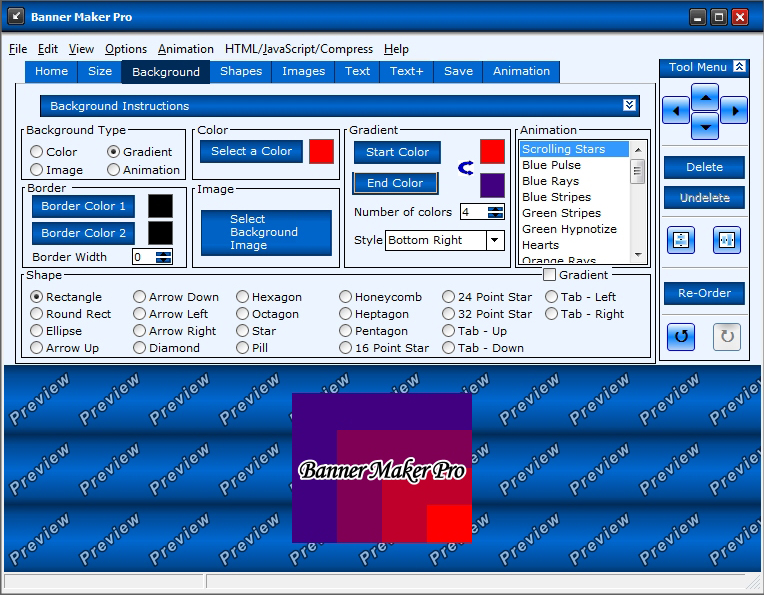The height and width of the screenshot is (595, 764).
Task: Choose the Ellipse shape
Action: point(56,331)
